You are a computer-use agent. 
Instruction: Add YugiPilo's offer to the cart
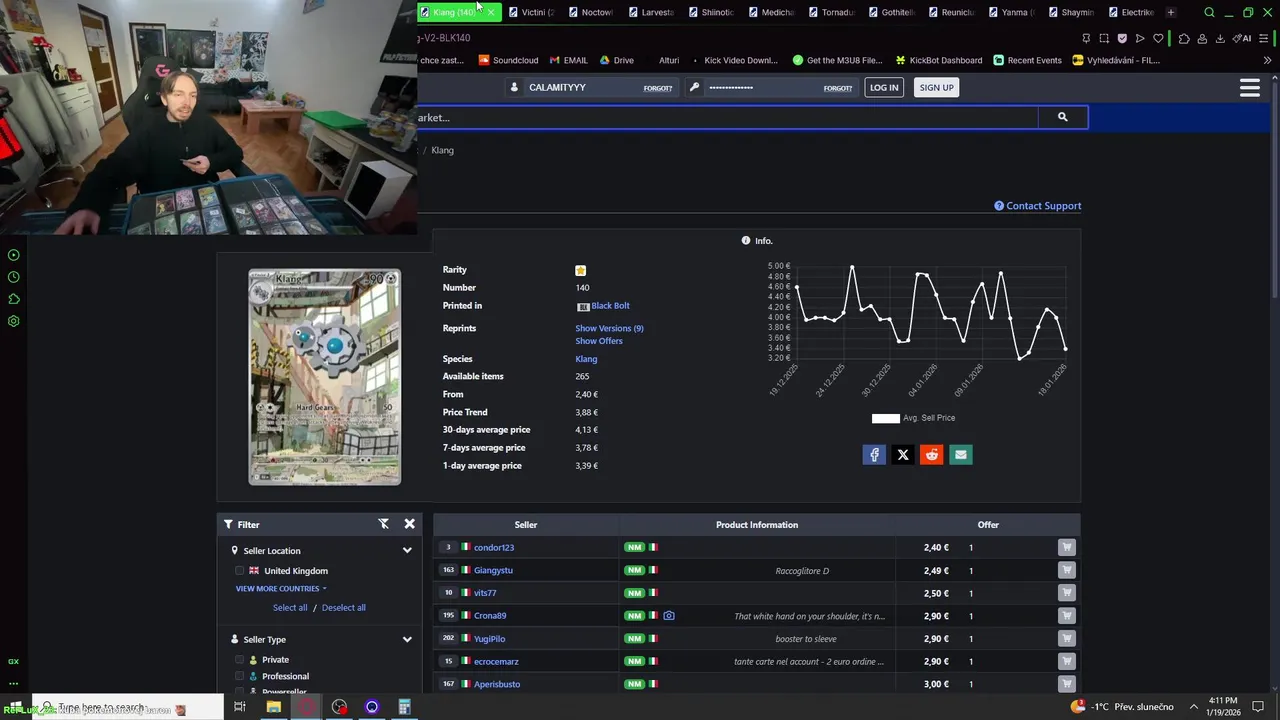[1066, 638]
